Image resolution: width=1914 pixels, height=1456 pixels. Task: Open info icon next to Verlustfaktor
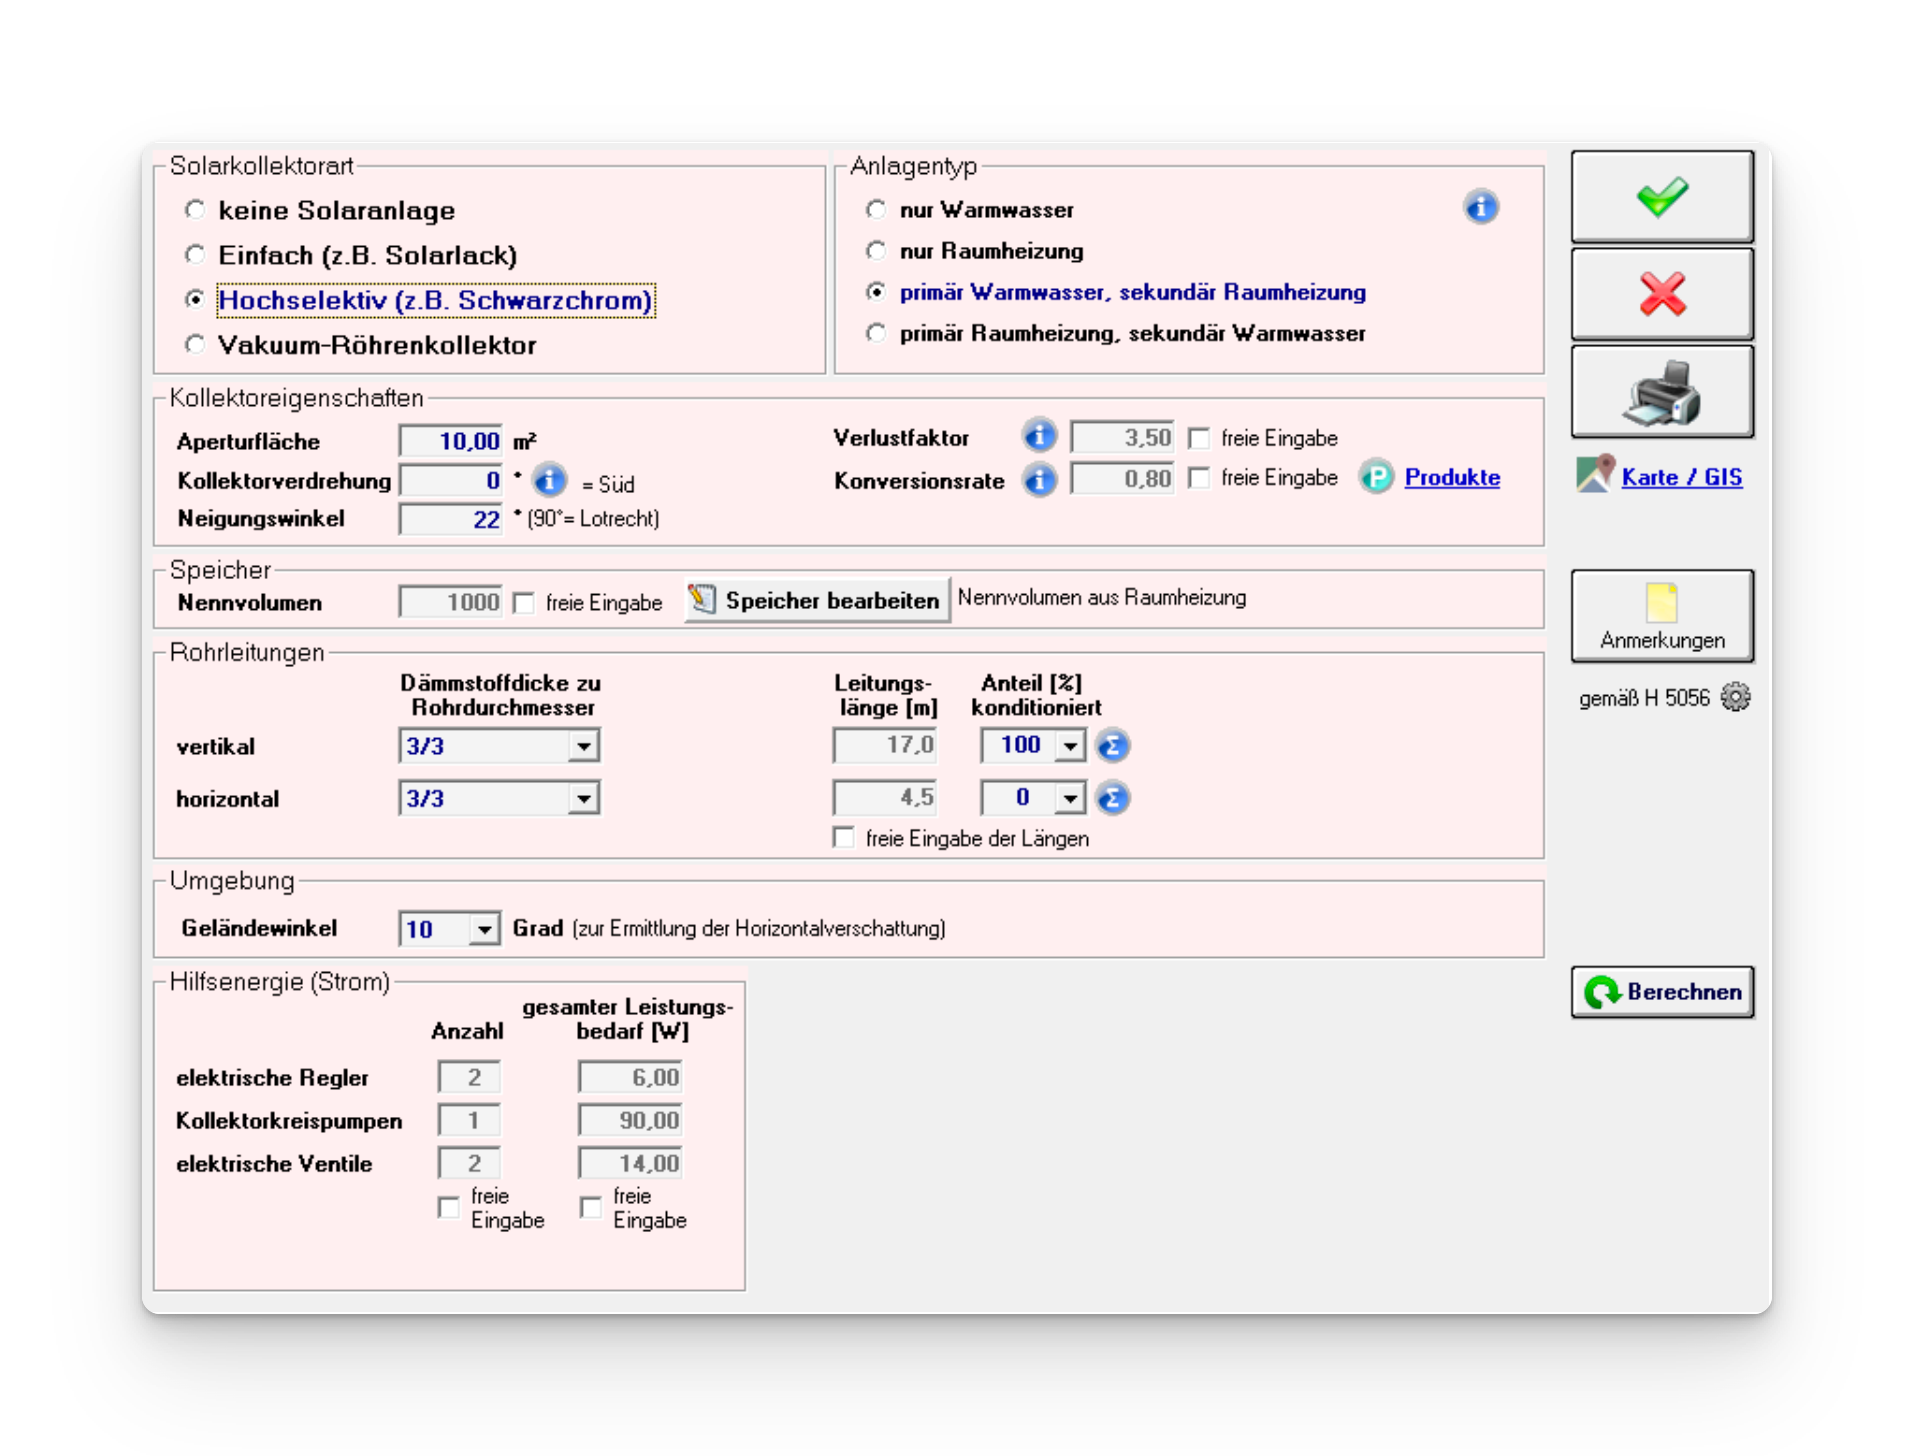coord(1039,437)
